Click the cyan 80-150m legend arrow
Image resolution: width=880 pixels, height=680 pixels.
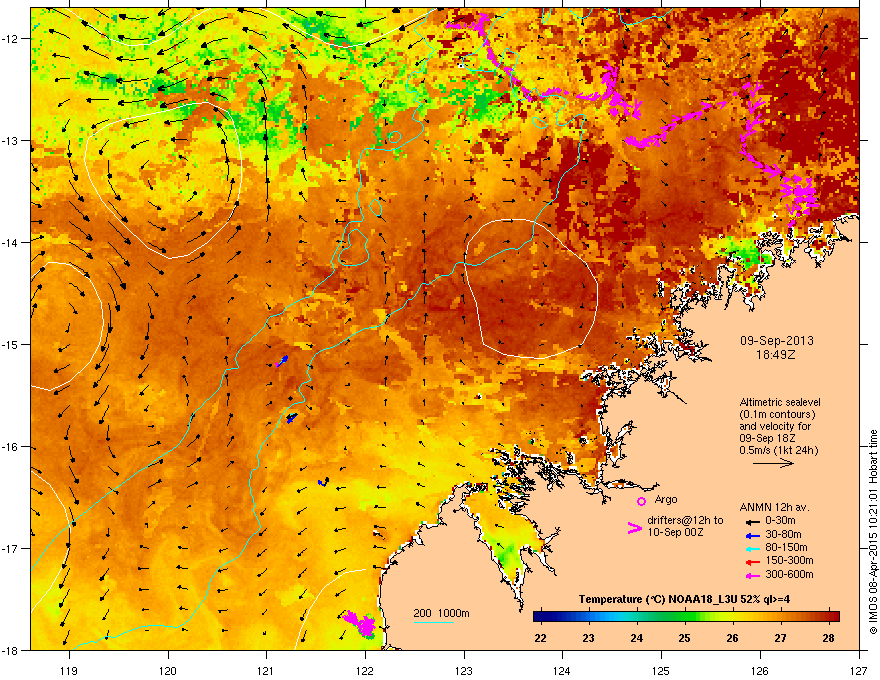(x=753, y=549)
